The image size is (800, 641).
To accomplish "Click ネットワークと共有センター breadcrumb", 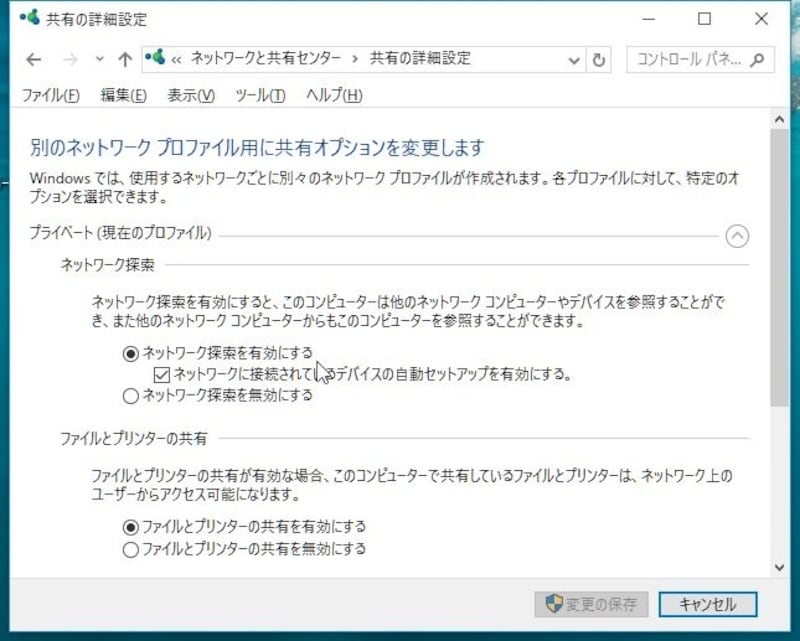I will pos(265,59).
